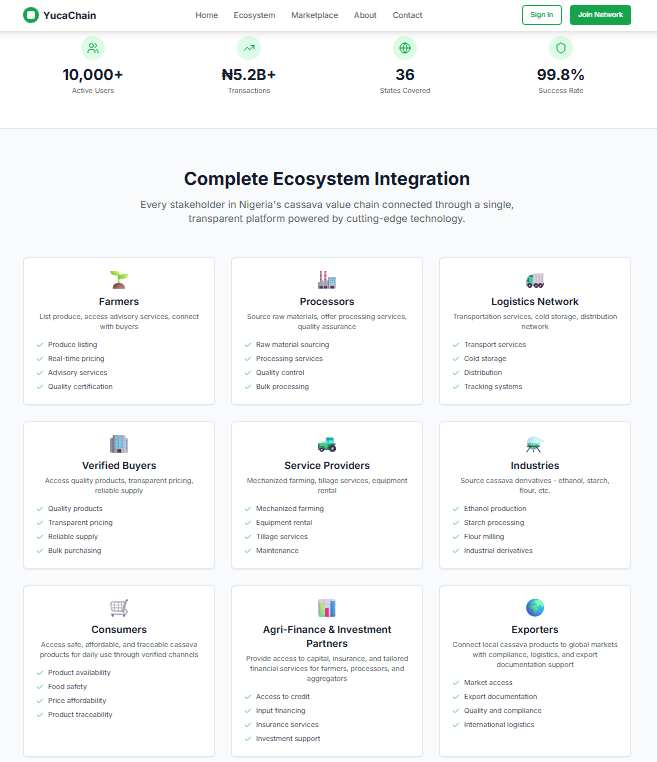This screenshot has width=657, height=762.
Task: Click the YucaChain logo icon
Action: 31,15
